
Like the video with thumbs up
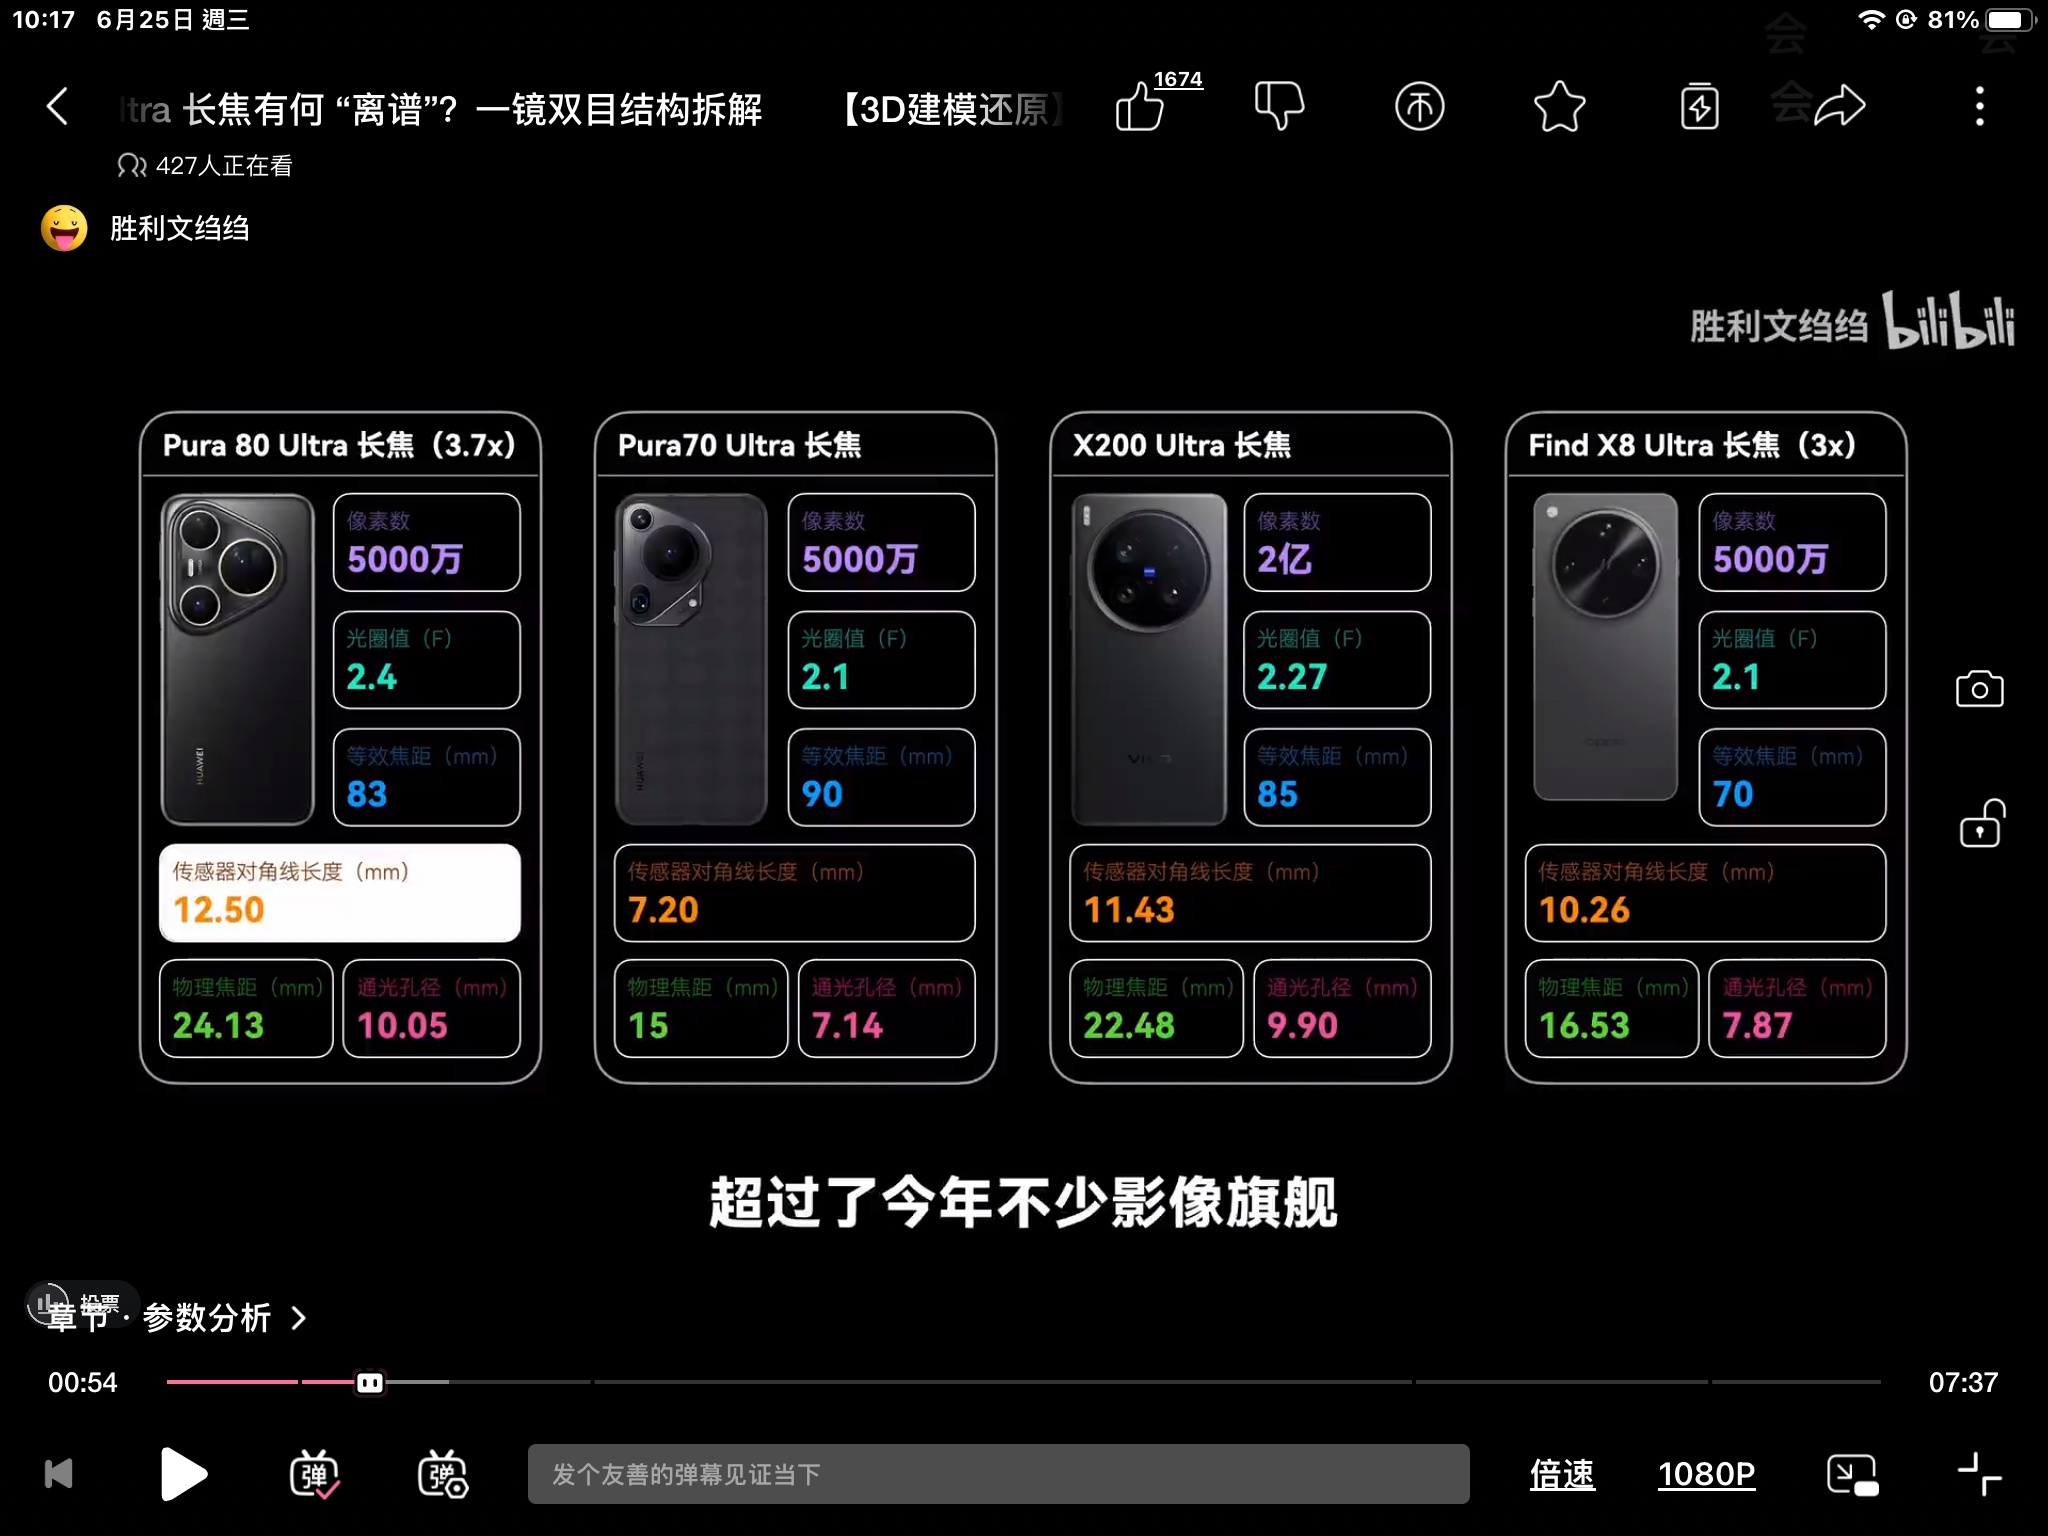[1140, 106]
